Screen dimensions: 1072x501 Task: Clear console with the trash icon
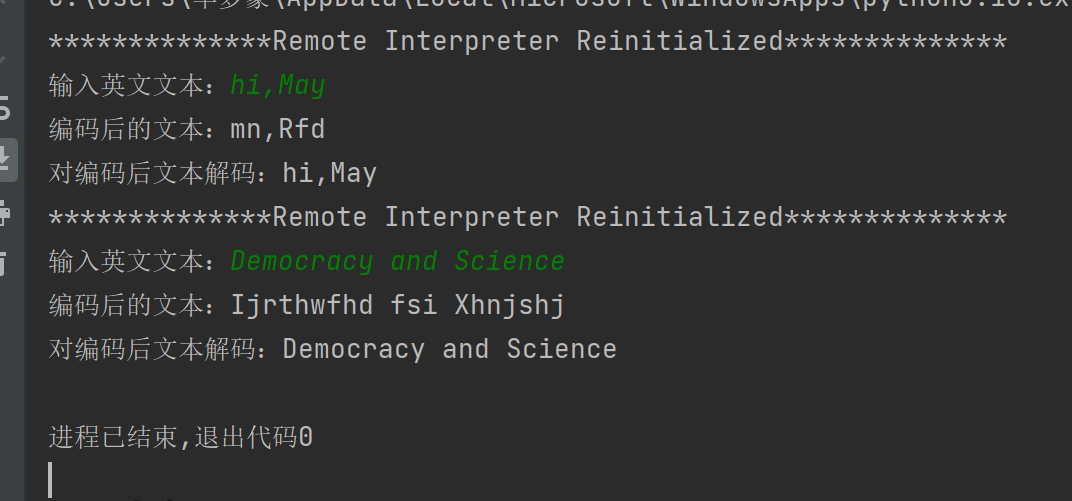[3, 262]
